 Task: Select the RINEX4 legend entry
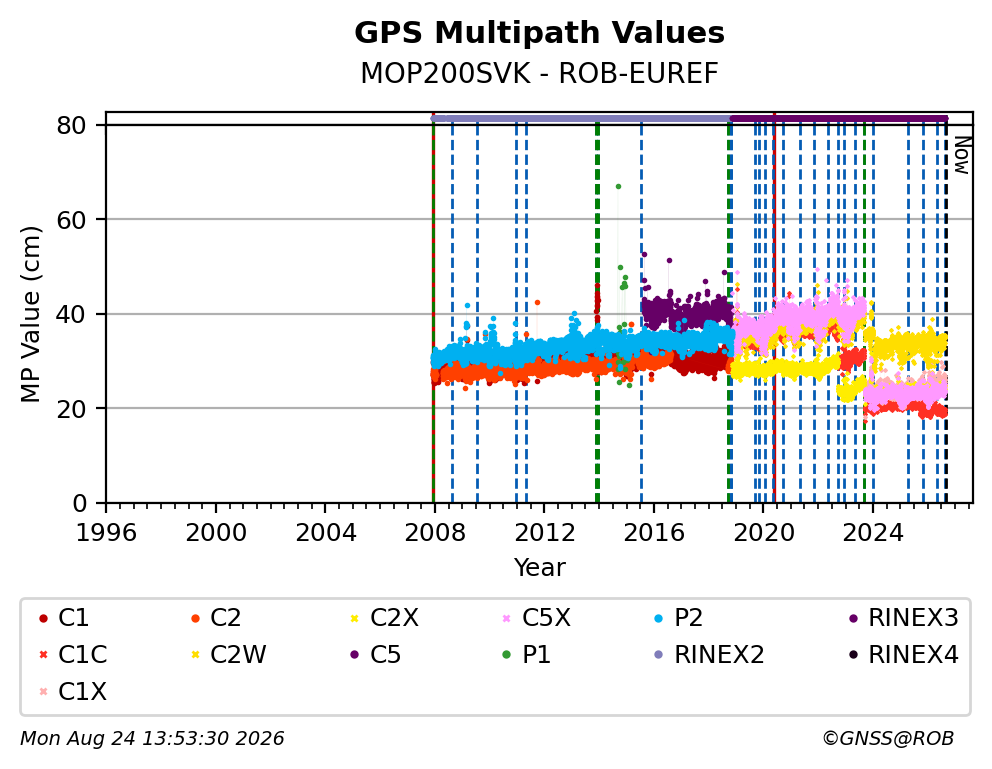click(903, 655)
